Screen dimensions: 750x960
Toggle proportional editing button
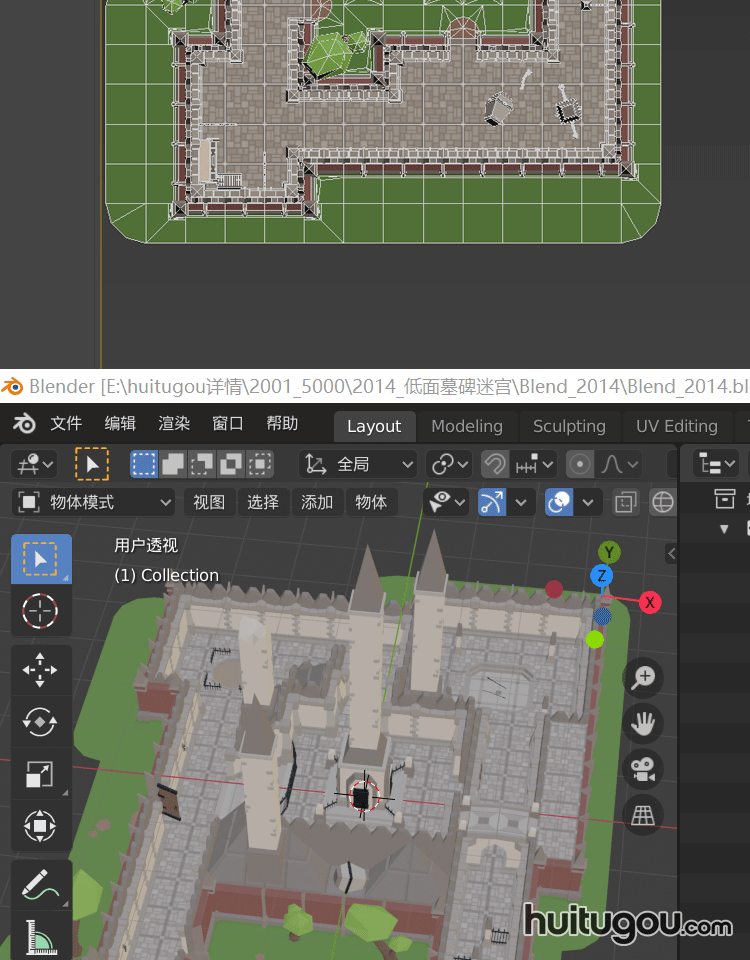pyautogui.click(x=580, y=464)
